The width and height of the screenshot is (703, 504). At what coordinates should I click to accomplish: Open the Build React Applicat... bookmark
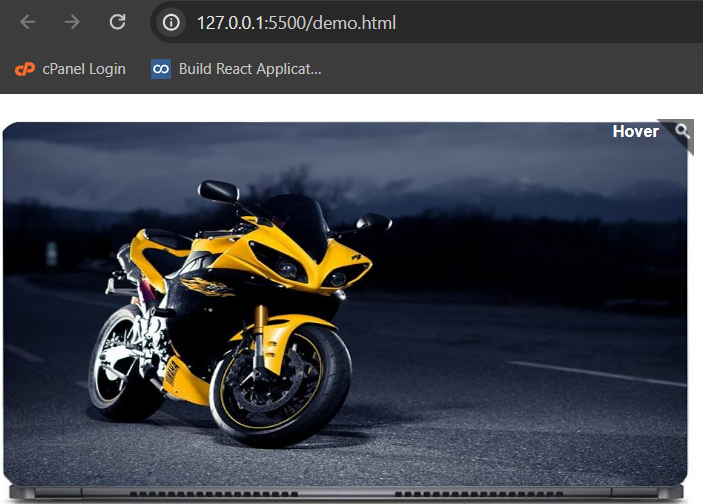[x=236, y=69]
